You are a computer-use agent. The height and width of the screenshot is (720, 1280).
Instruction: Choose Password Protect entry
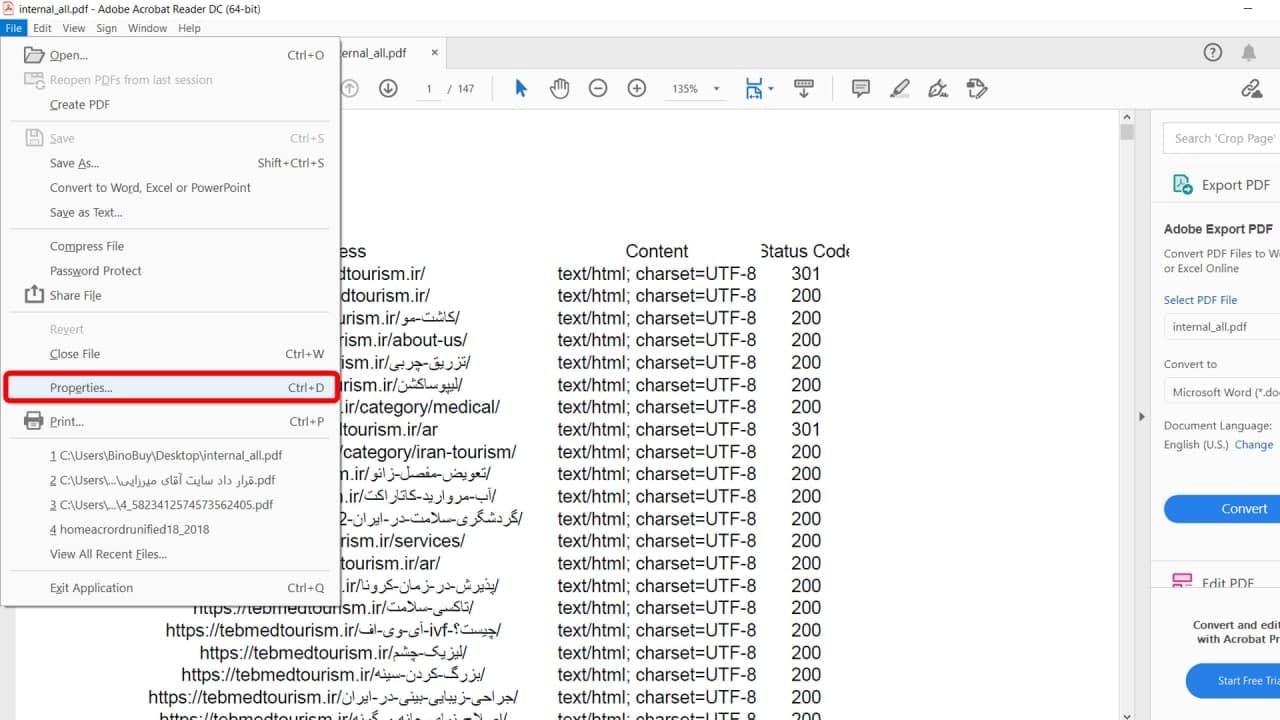tap(171, 270)
